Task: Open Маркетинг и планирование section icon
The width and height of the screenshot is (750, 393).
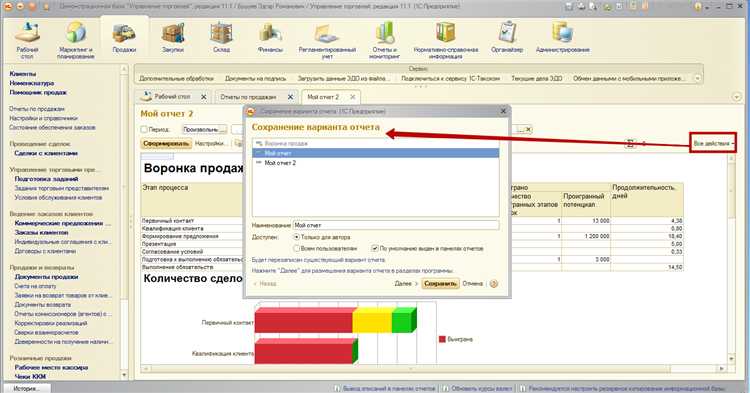Action: 76,33
